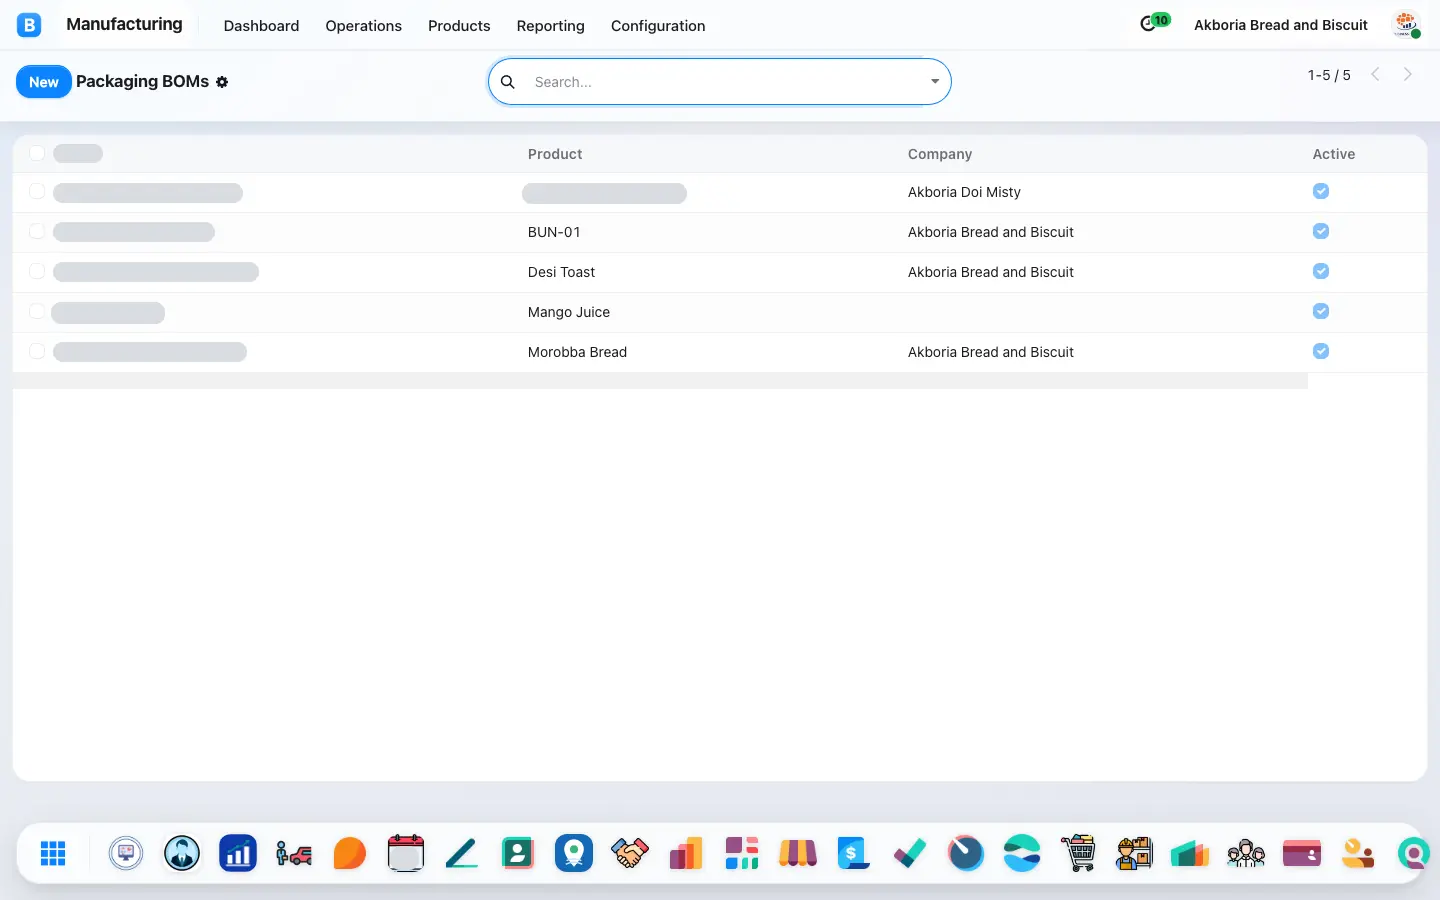Go to the Dashboard menu
This screenshot has height=900, width=1440.
(x=261, y=26)
